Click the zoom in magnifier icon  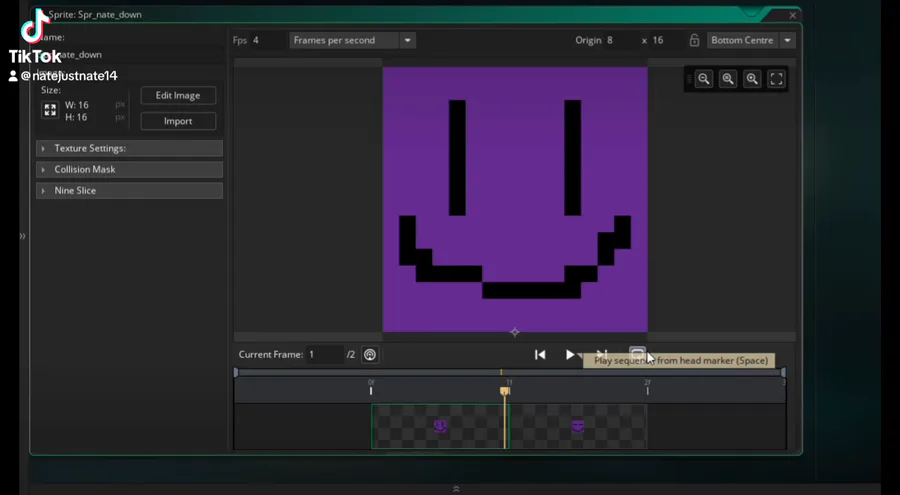click(x=752, y=79)
